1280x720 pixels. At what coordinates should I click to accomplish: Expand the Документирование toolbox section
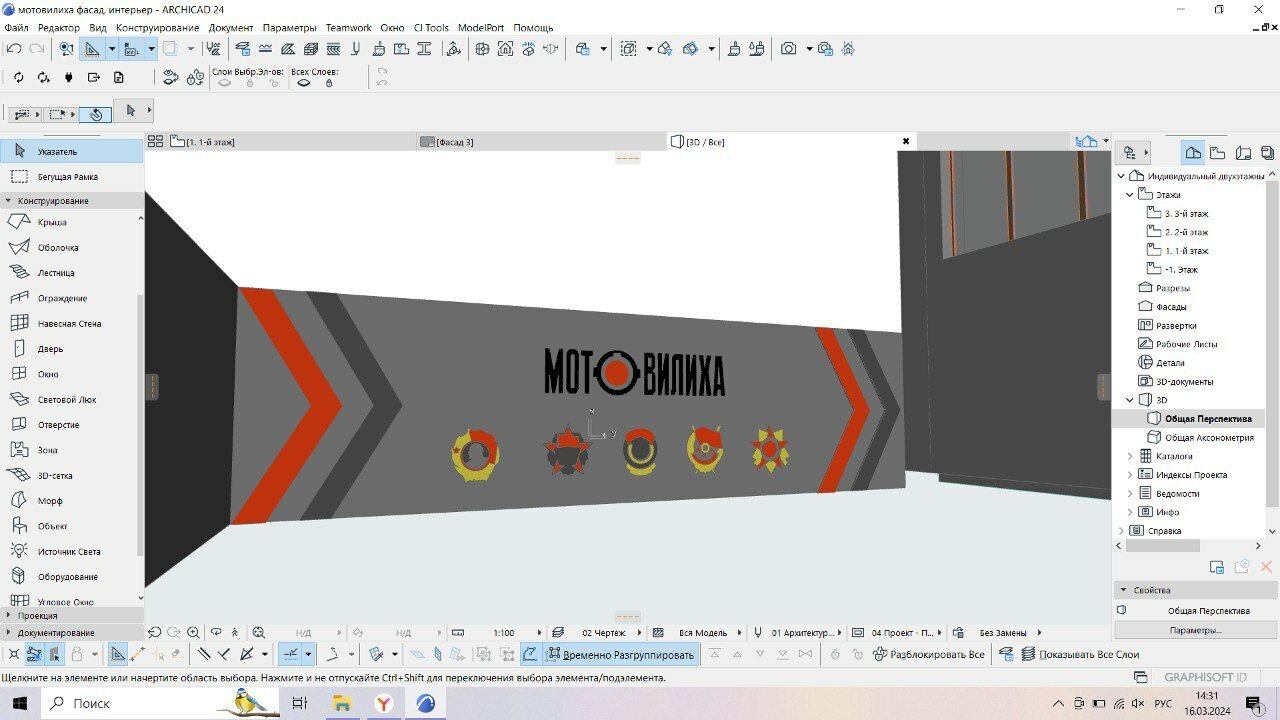point(71,633)
